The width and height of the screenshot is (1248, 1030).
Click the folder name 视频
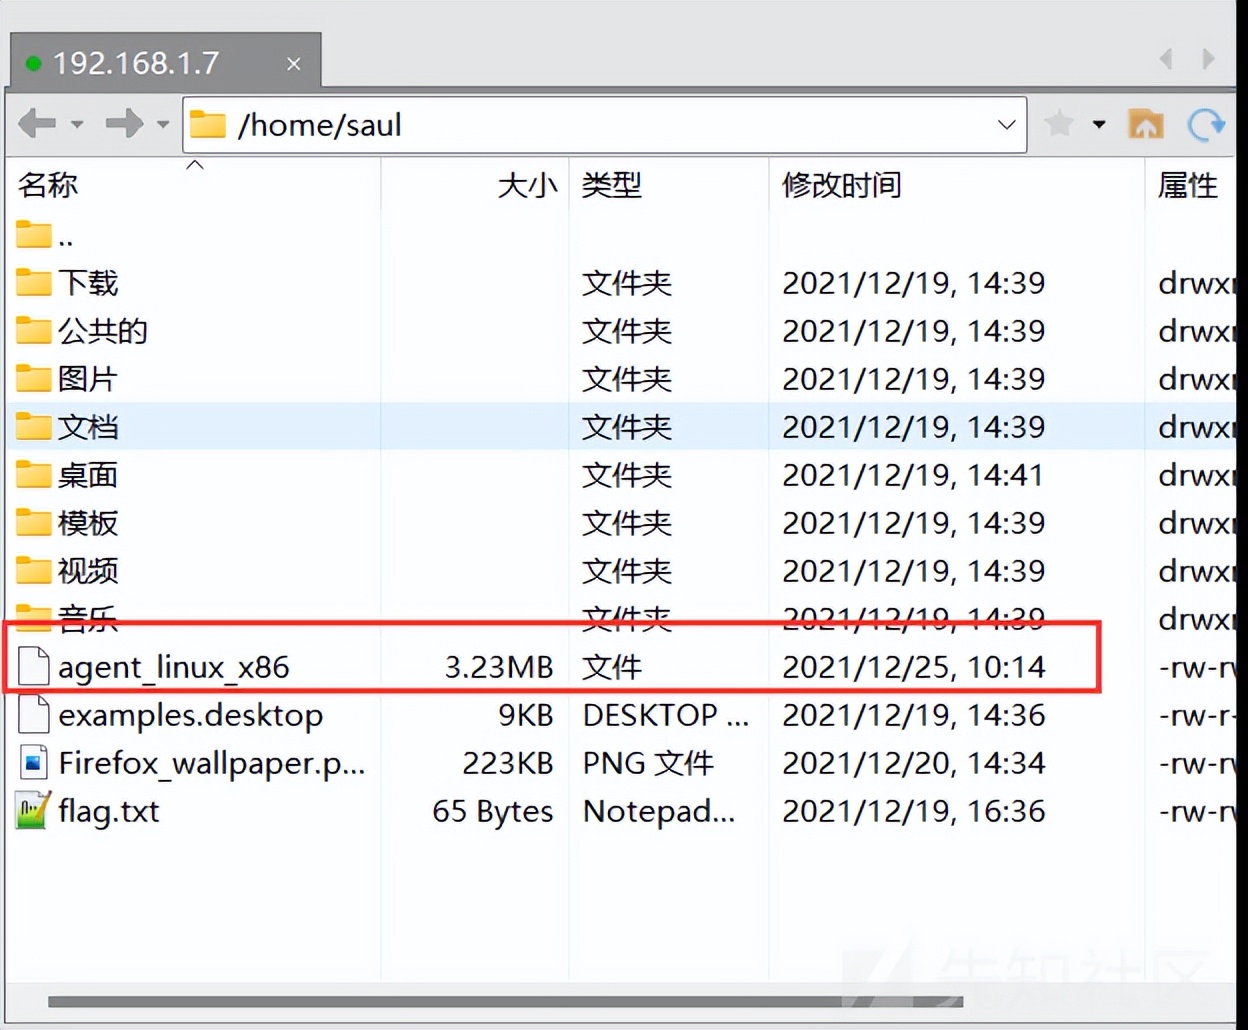coord(88,571)
